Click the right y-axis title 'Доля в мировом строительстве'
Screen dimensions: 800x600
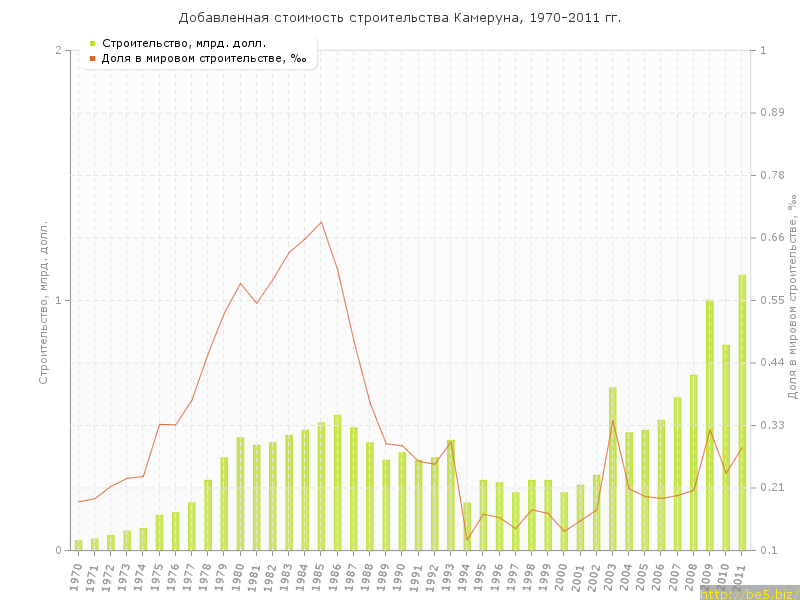coord(791,298)
